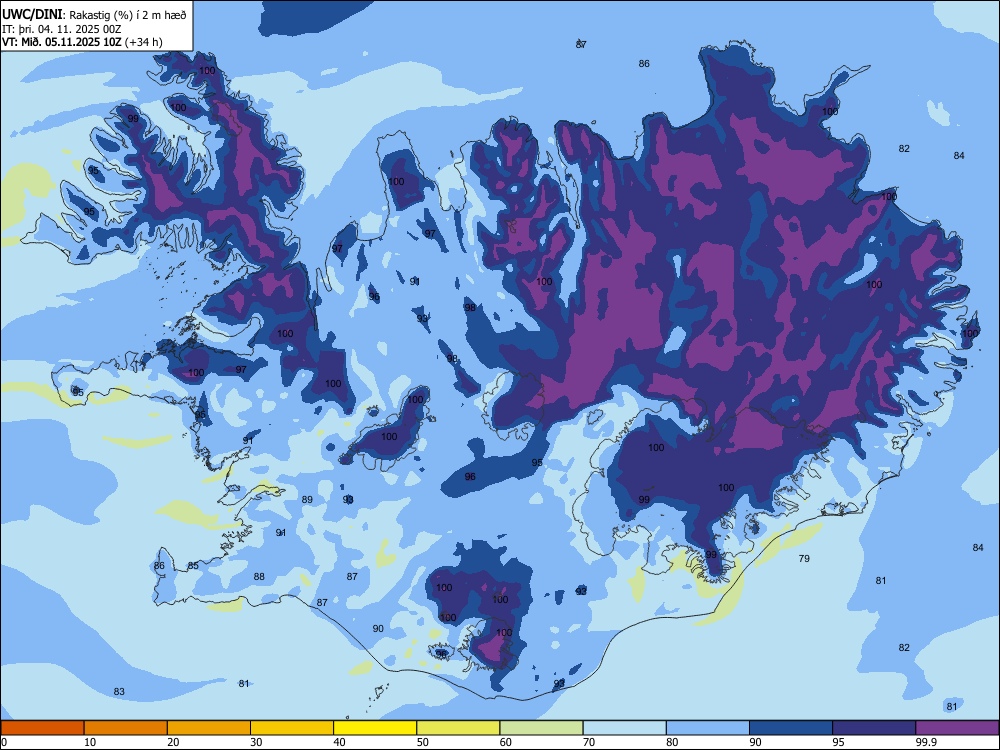This screenshot has height=750, width=1000.
Task: Click the 'IT: þri. 04. 11. 2025 00Z' line
Action: point(62,29)
